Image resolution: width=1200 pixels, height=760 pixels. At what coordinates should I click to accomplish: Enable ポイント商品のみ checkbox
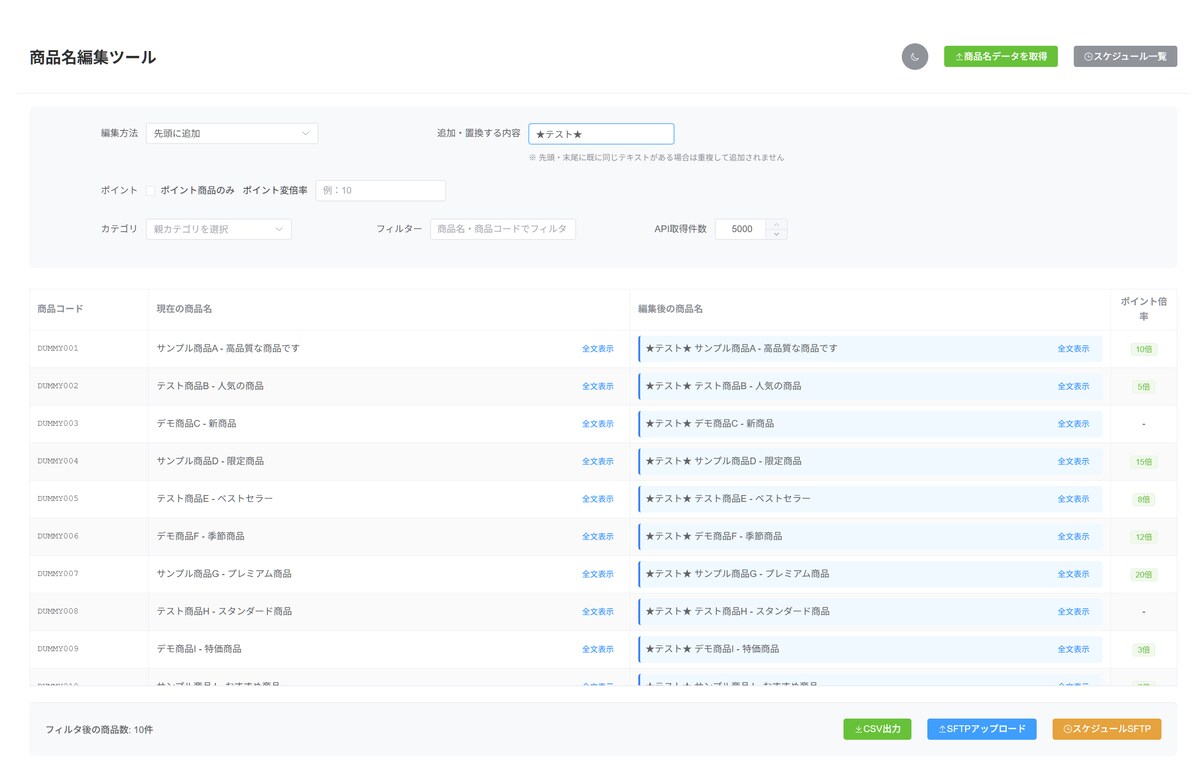click(x=151, y=190)
